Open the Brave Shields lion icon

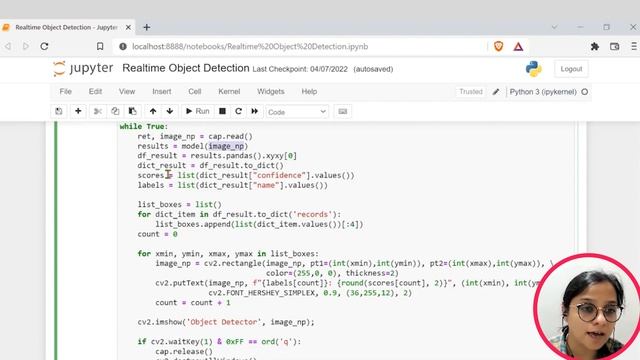pyautogui.click(x=498, y=47)
